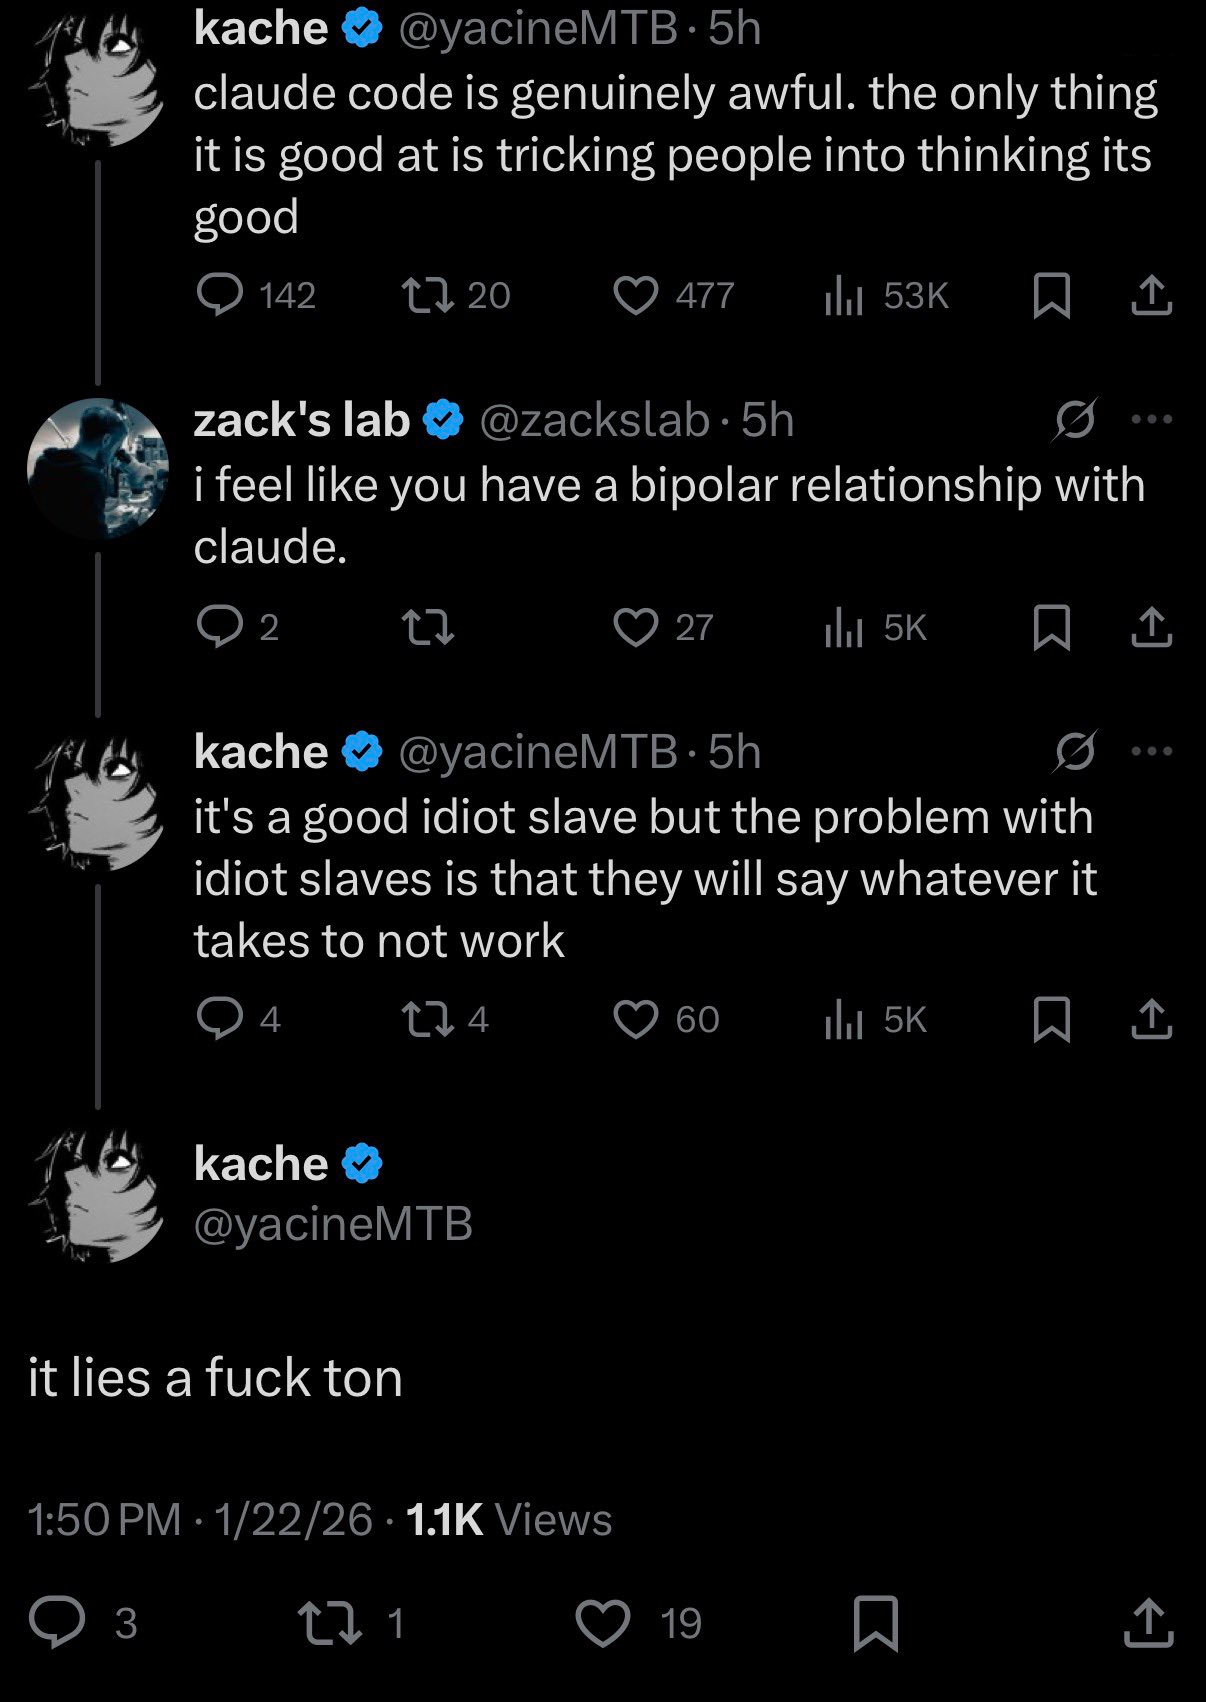Open zack's lab profile picture

(98, 468)
